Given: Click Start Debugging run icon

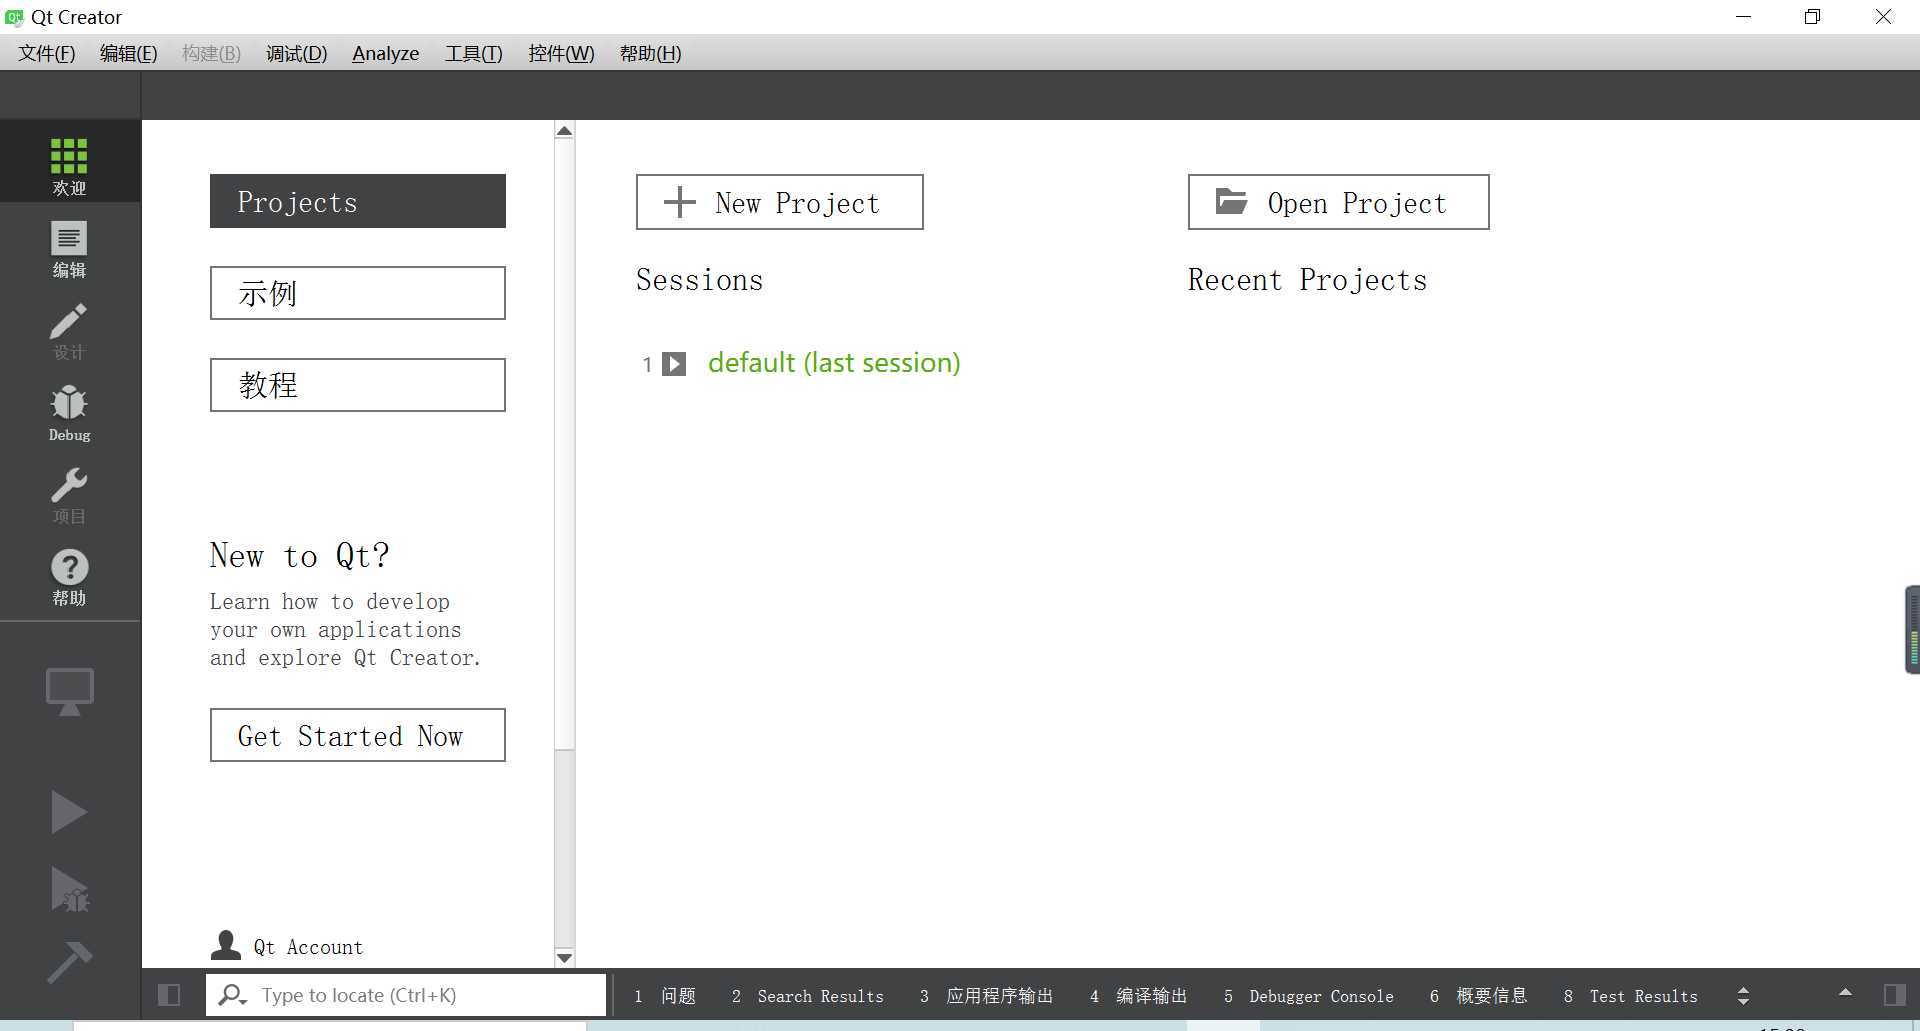Looking at the screenshot, I should (x=69, y=889).
